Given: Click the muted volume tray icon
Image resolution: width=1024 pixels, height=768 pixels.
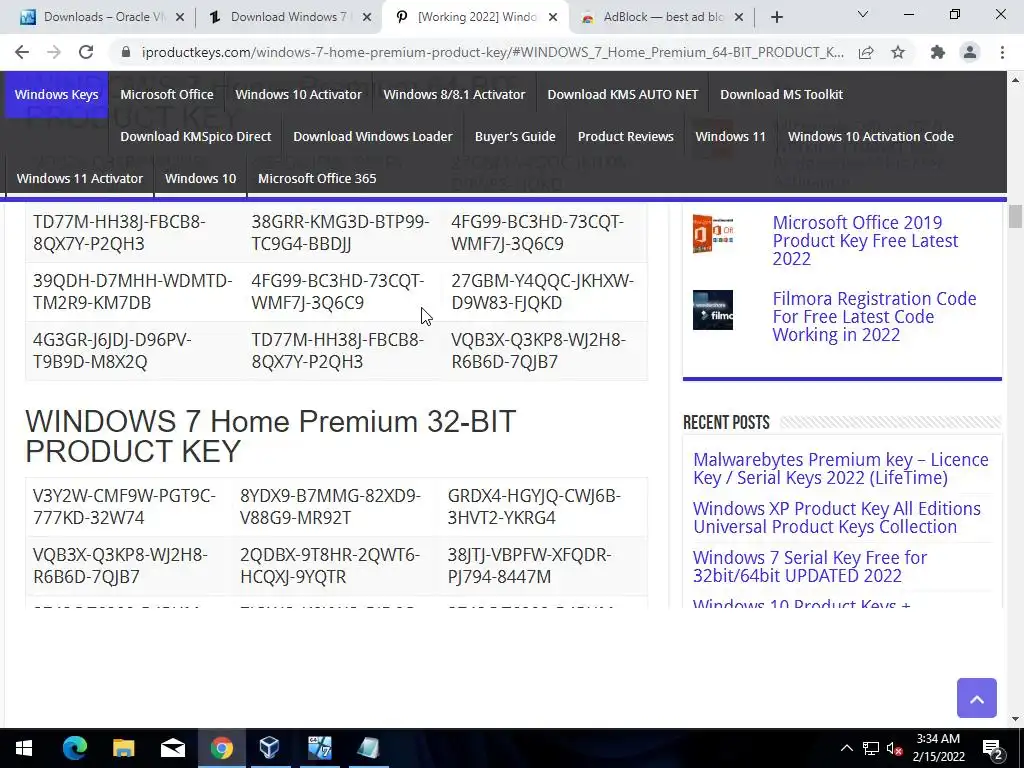Looking at the screenshot, I should (895, 748).
